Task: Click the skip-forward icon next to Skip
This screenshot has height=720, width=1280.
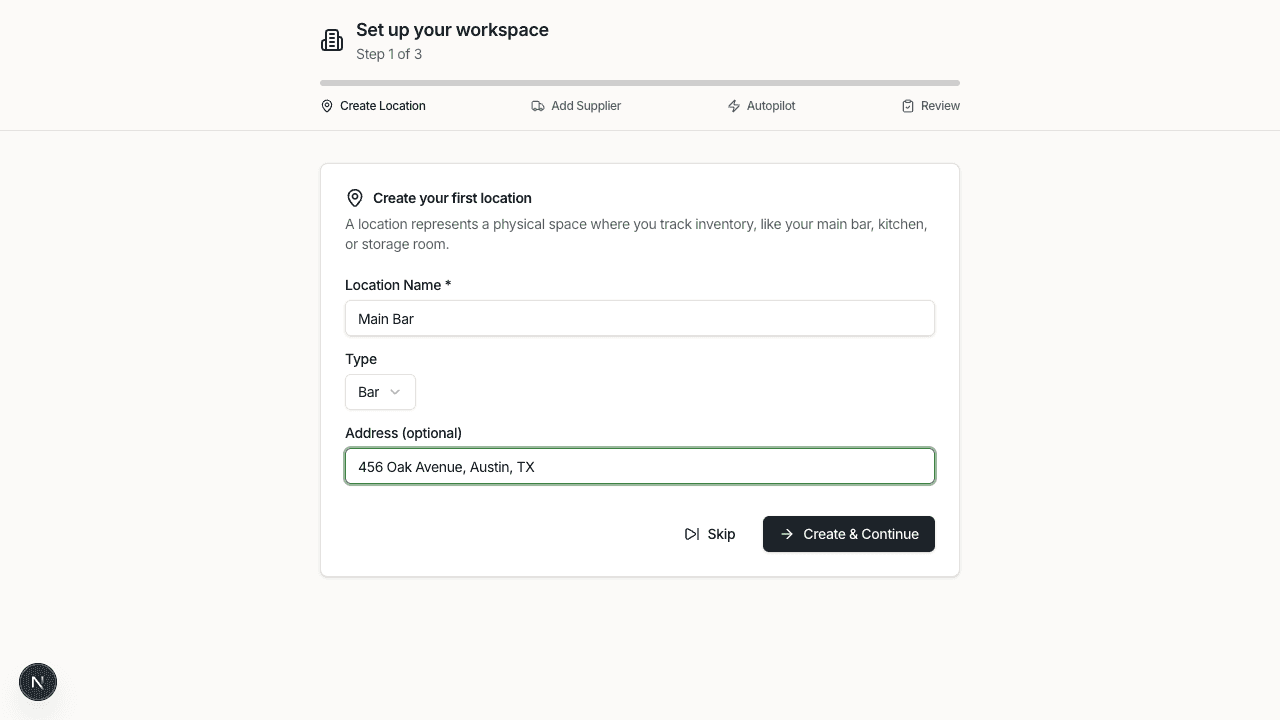Action: coord(692,534)
